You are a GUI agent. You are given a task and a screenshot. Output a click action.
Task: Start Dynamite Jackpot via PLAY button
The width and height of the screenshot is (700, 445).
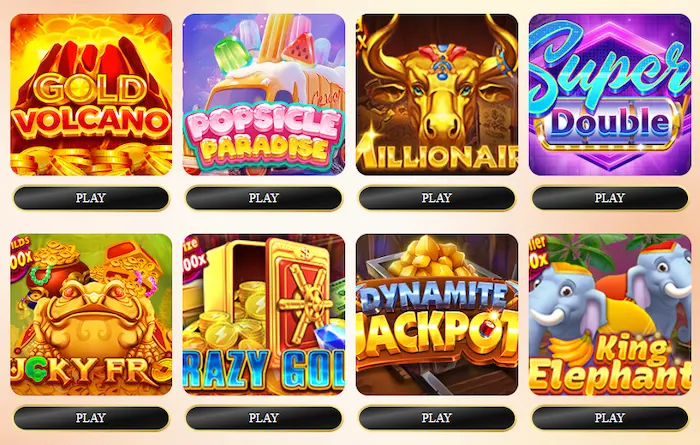(x=437, y=418)
